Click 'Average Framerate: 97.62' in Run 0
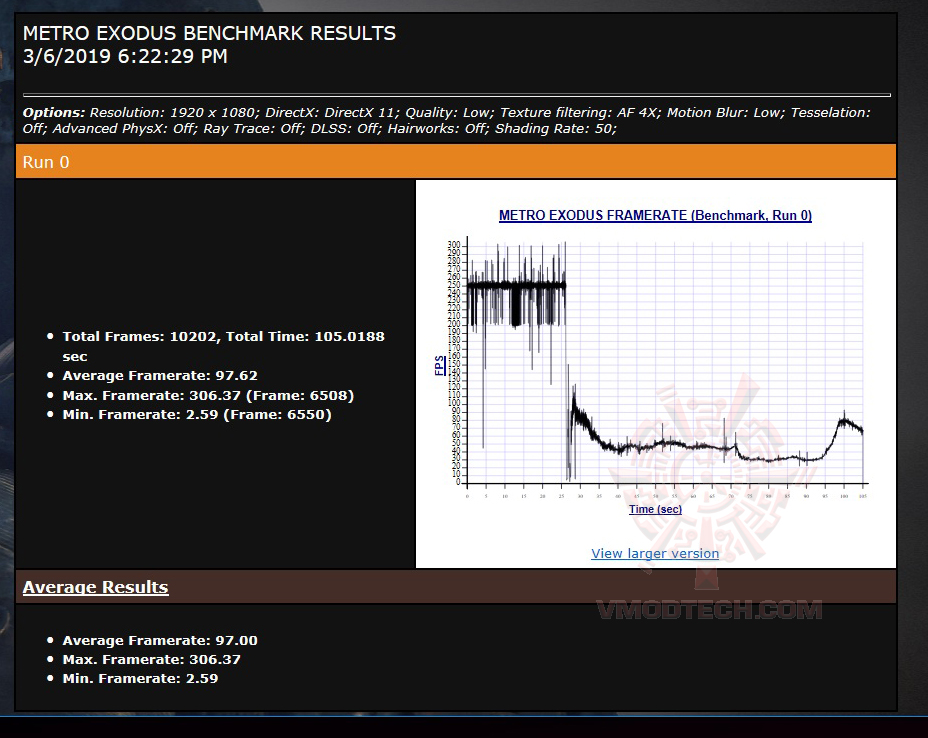 [160, 376]
